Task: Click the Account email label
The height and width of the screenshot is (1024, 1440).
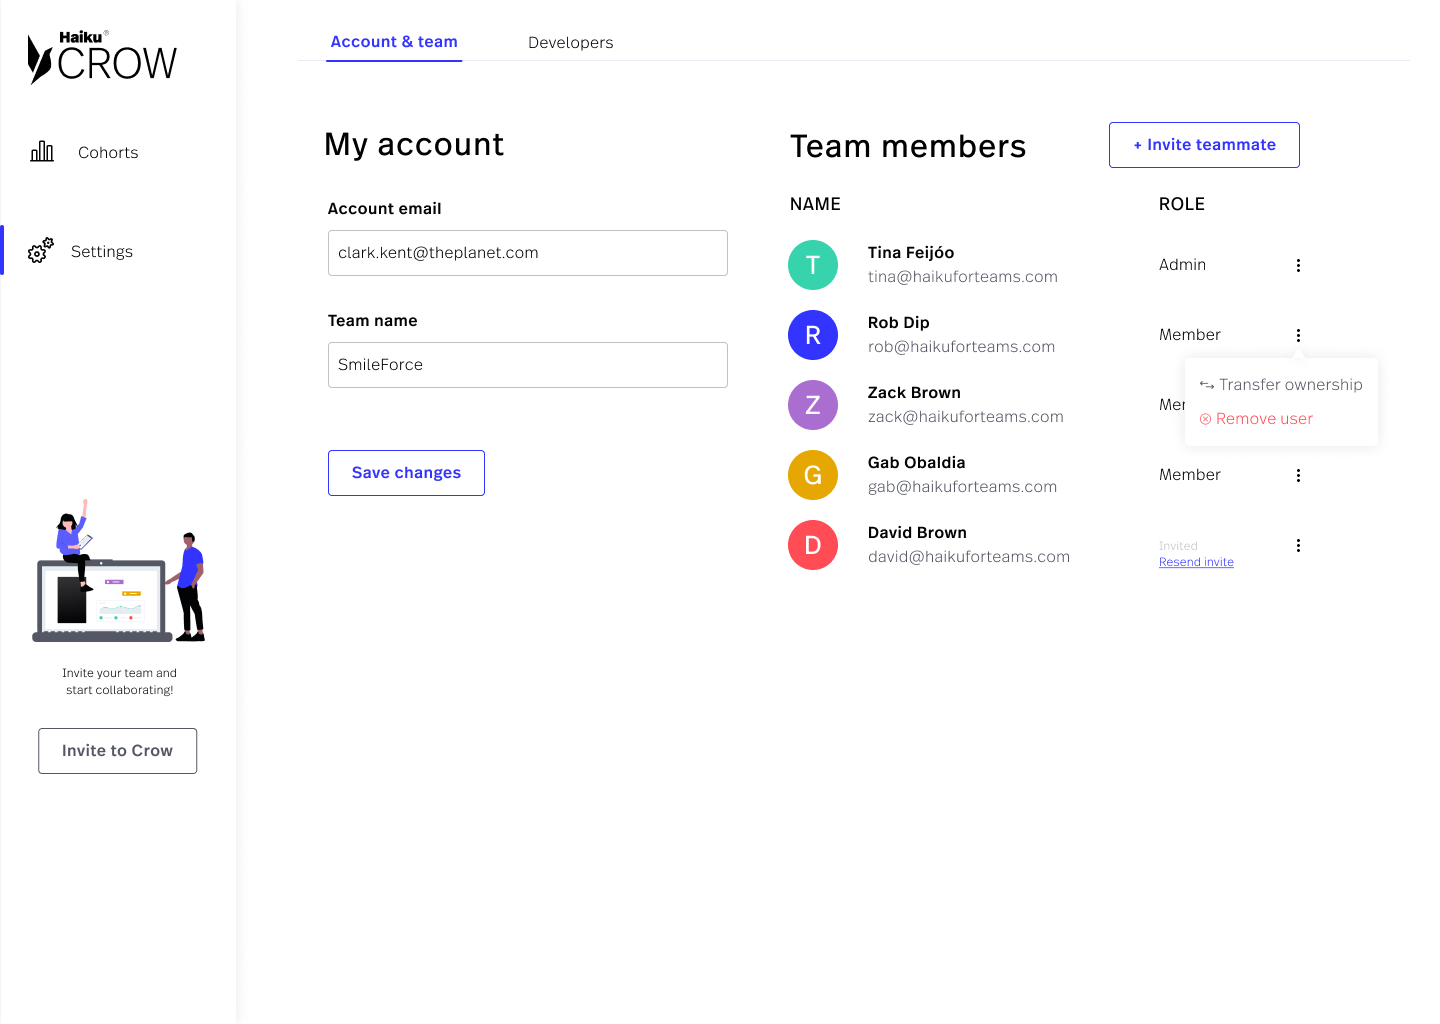Action: [x=385, y=209]
